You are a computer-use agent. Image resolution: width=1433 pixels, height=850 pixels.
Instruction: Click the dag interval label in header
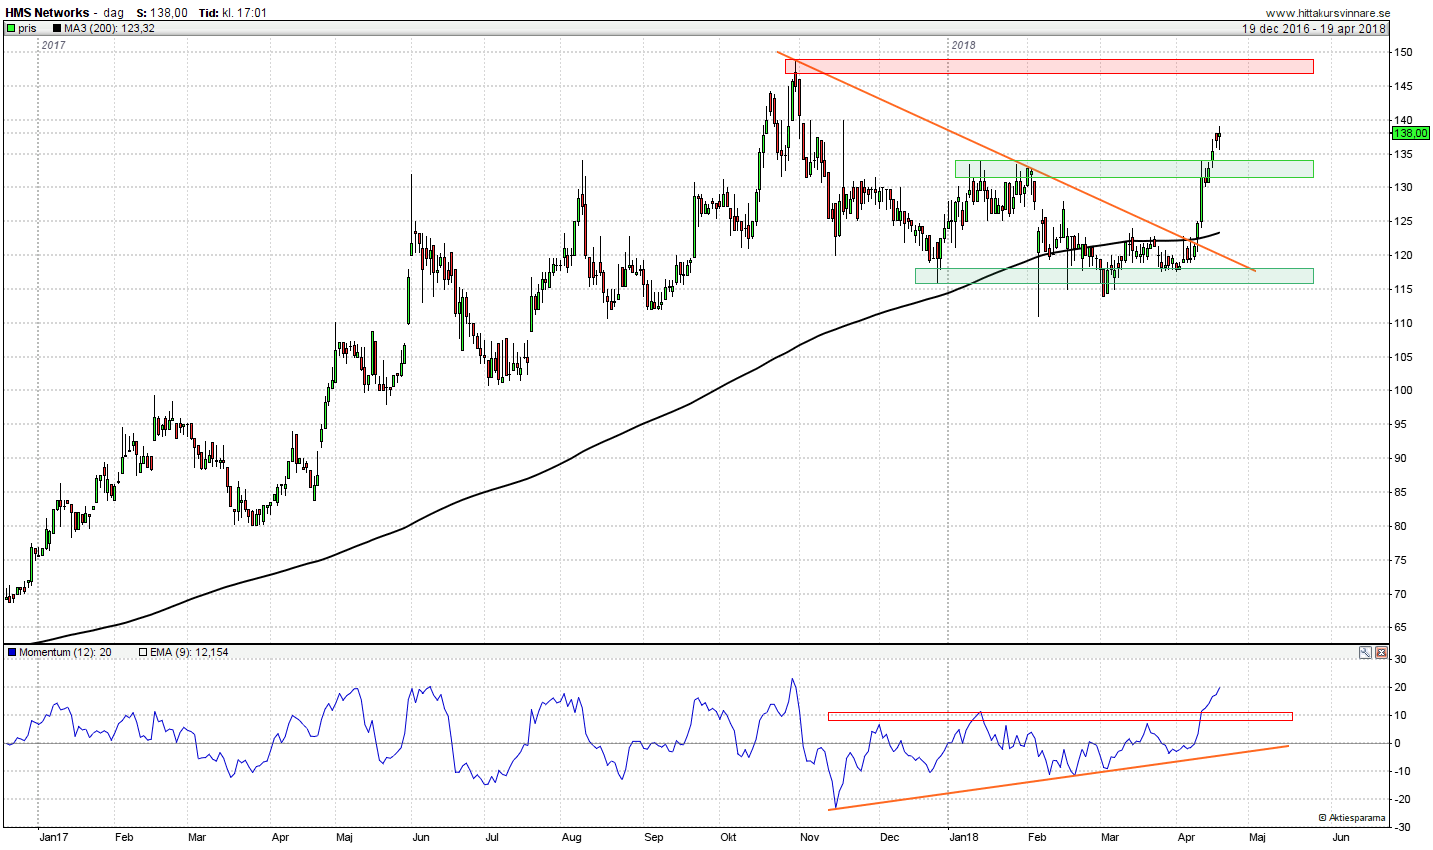113,13
